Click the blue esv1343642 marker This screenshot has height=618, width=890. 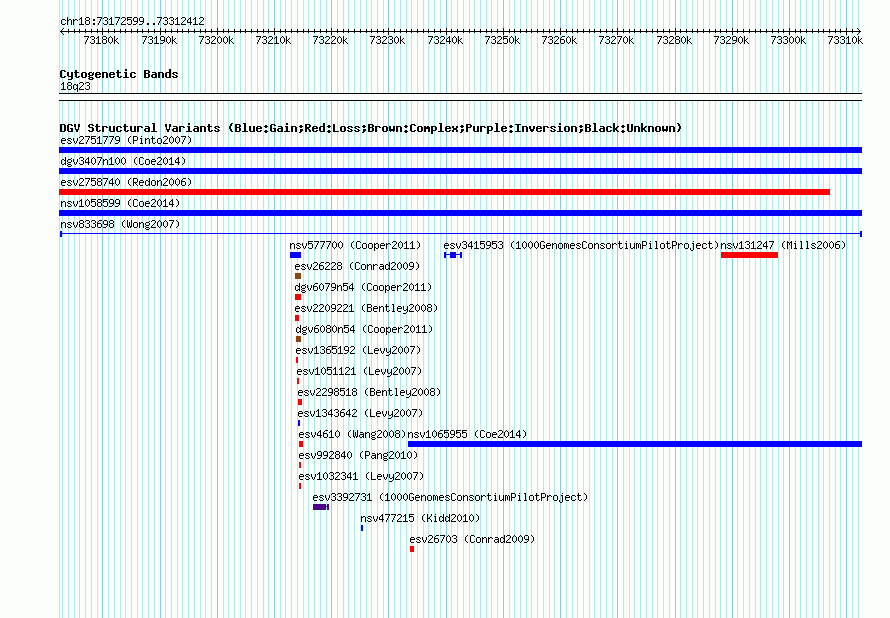coord(299,423)
